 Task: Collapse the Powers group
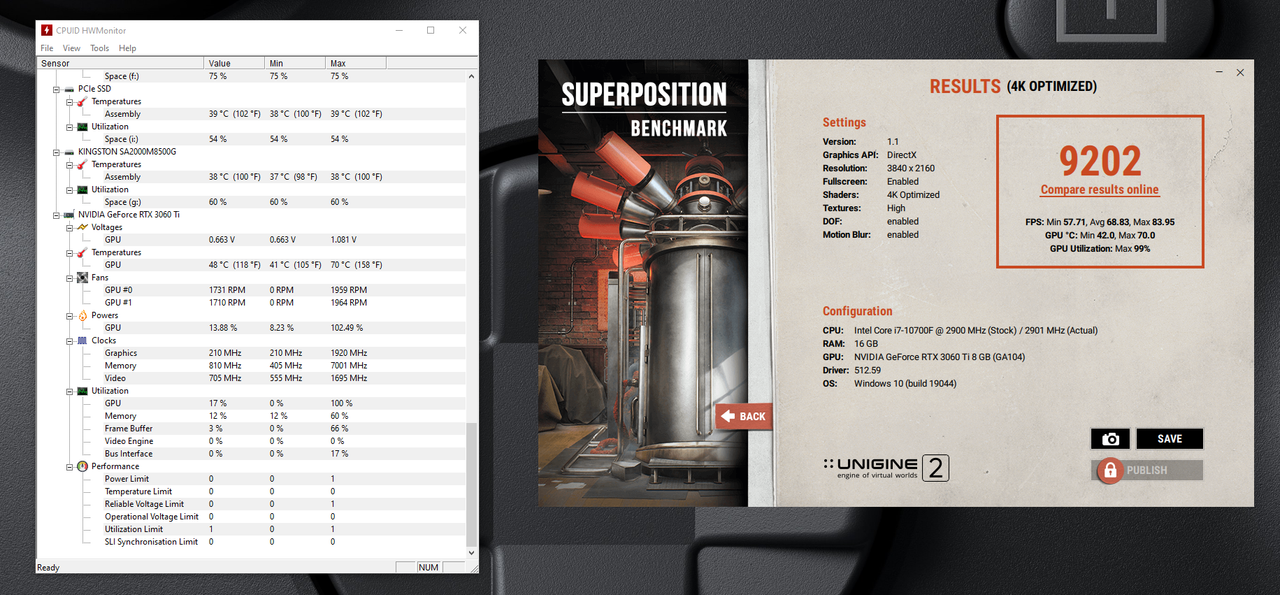pos(70,316)
